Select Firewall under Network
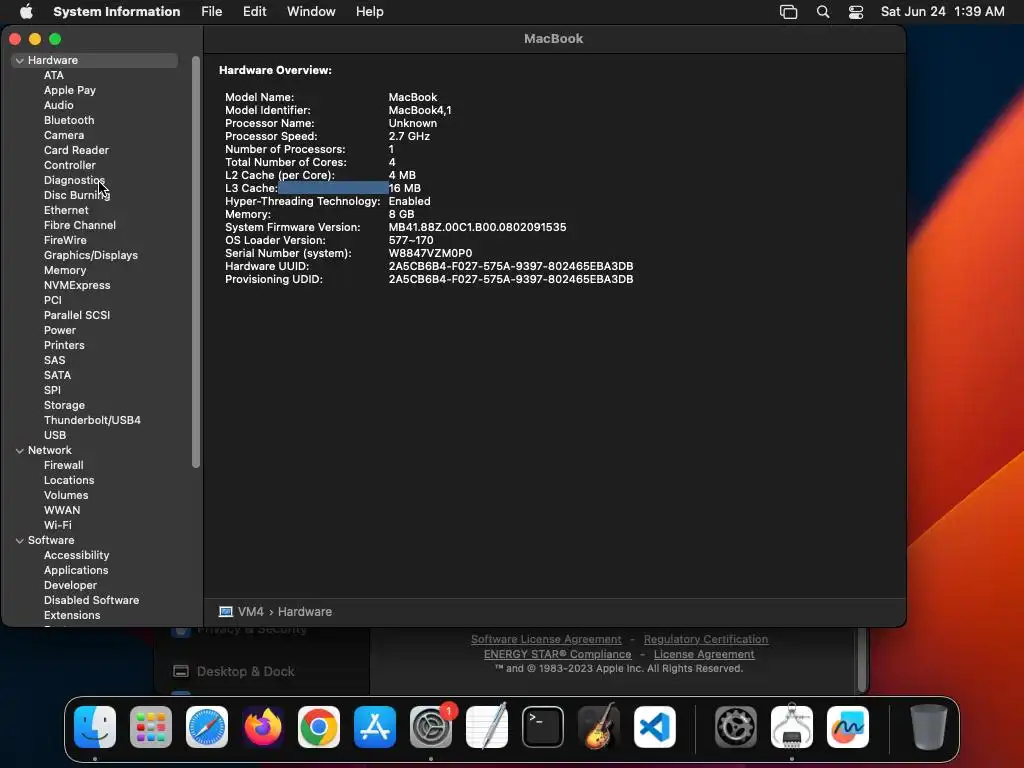The image size is (1024, 768). [x=63, y=466]
